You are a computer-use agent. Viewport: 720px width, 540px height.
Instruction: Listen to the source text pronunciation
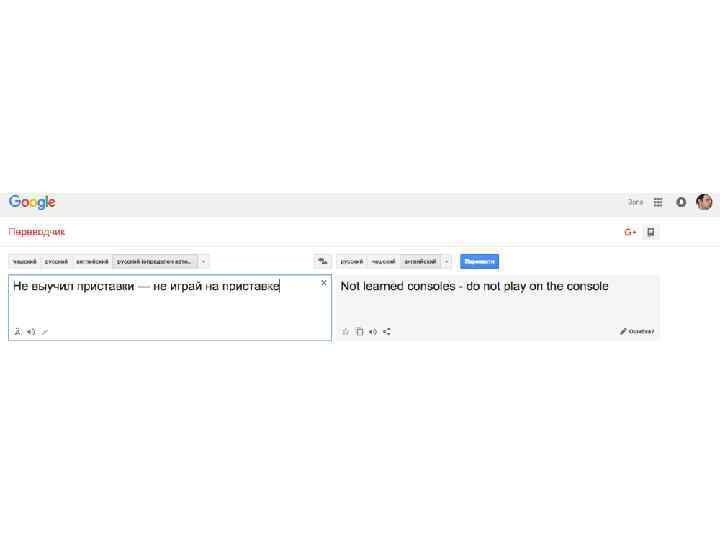[31, 331]
